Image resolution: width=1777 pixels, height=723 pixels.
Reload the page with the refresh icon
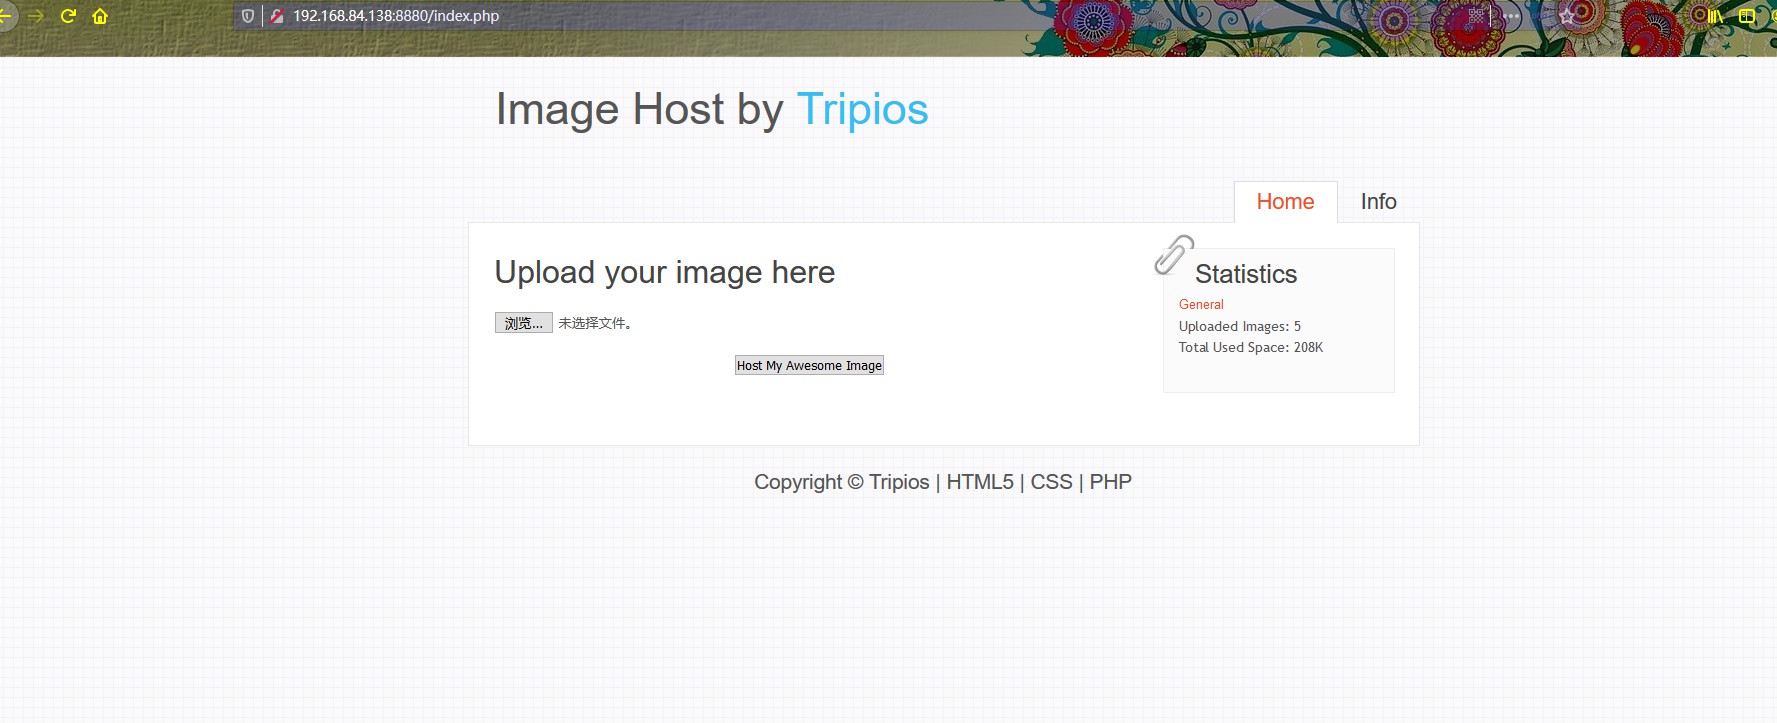68,16
